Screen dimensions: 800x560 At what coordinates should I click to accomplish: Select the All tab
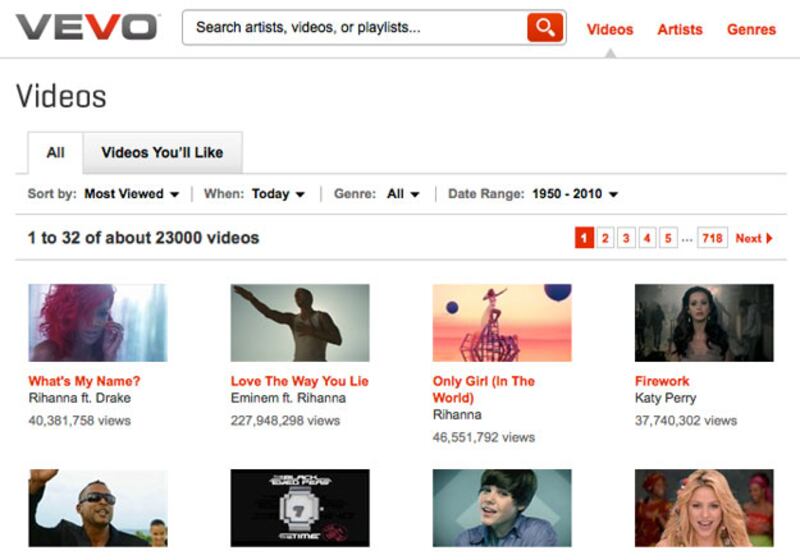click(56, 152)
